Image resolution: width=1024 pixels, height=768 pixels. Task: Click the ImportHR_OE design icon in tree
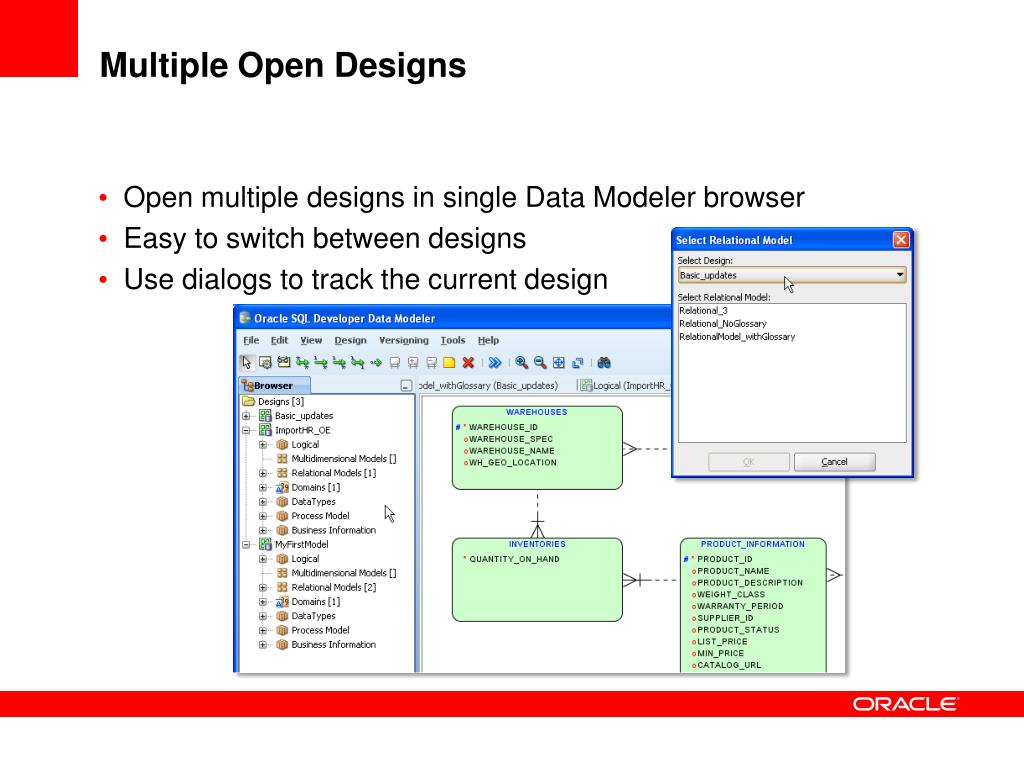265,430
